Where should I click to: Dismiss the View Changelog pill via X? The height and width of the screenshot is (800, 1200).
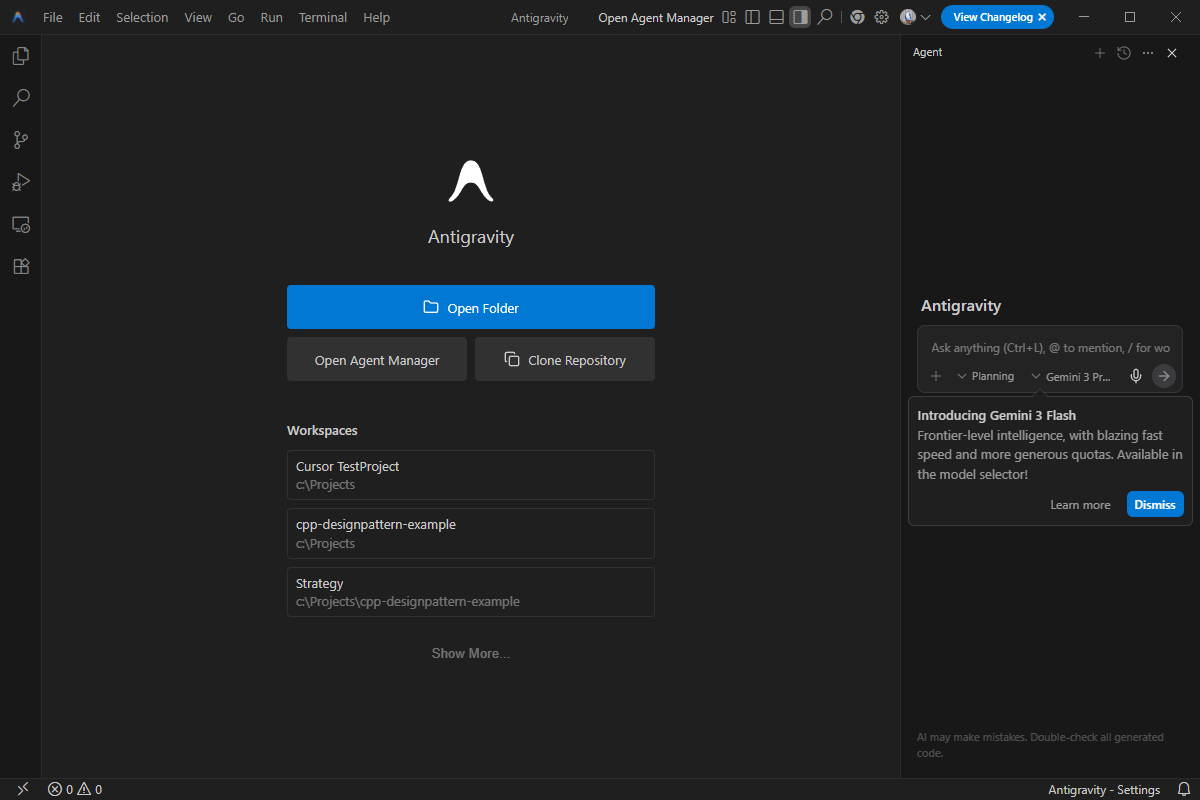pos(1042,17)
